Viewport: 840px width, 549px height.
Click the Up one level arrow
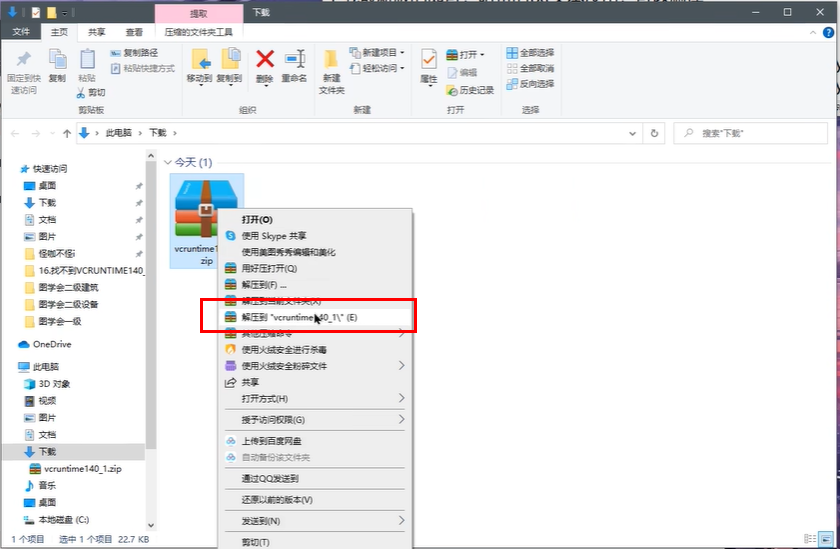(66, 133)
